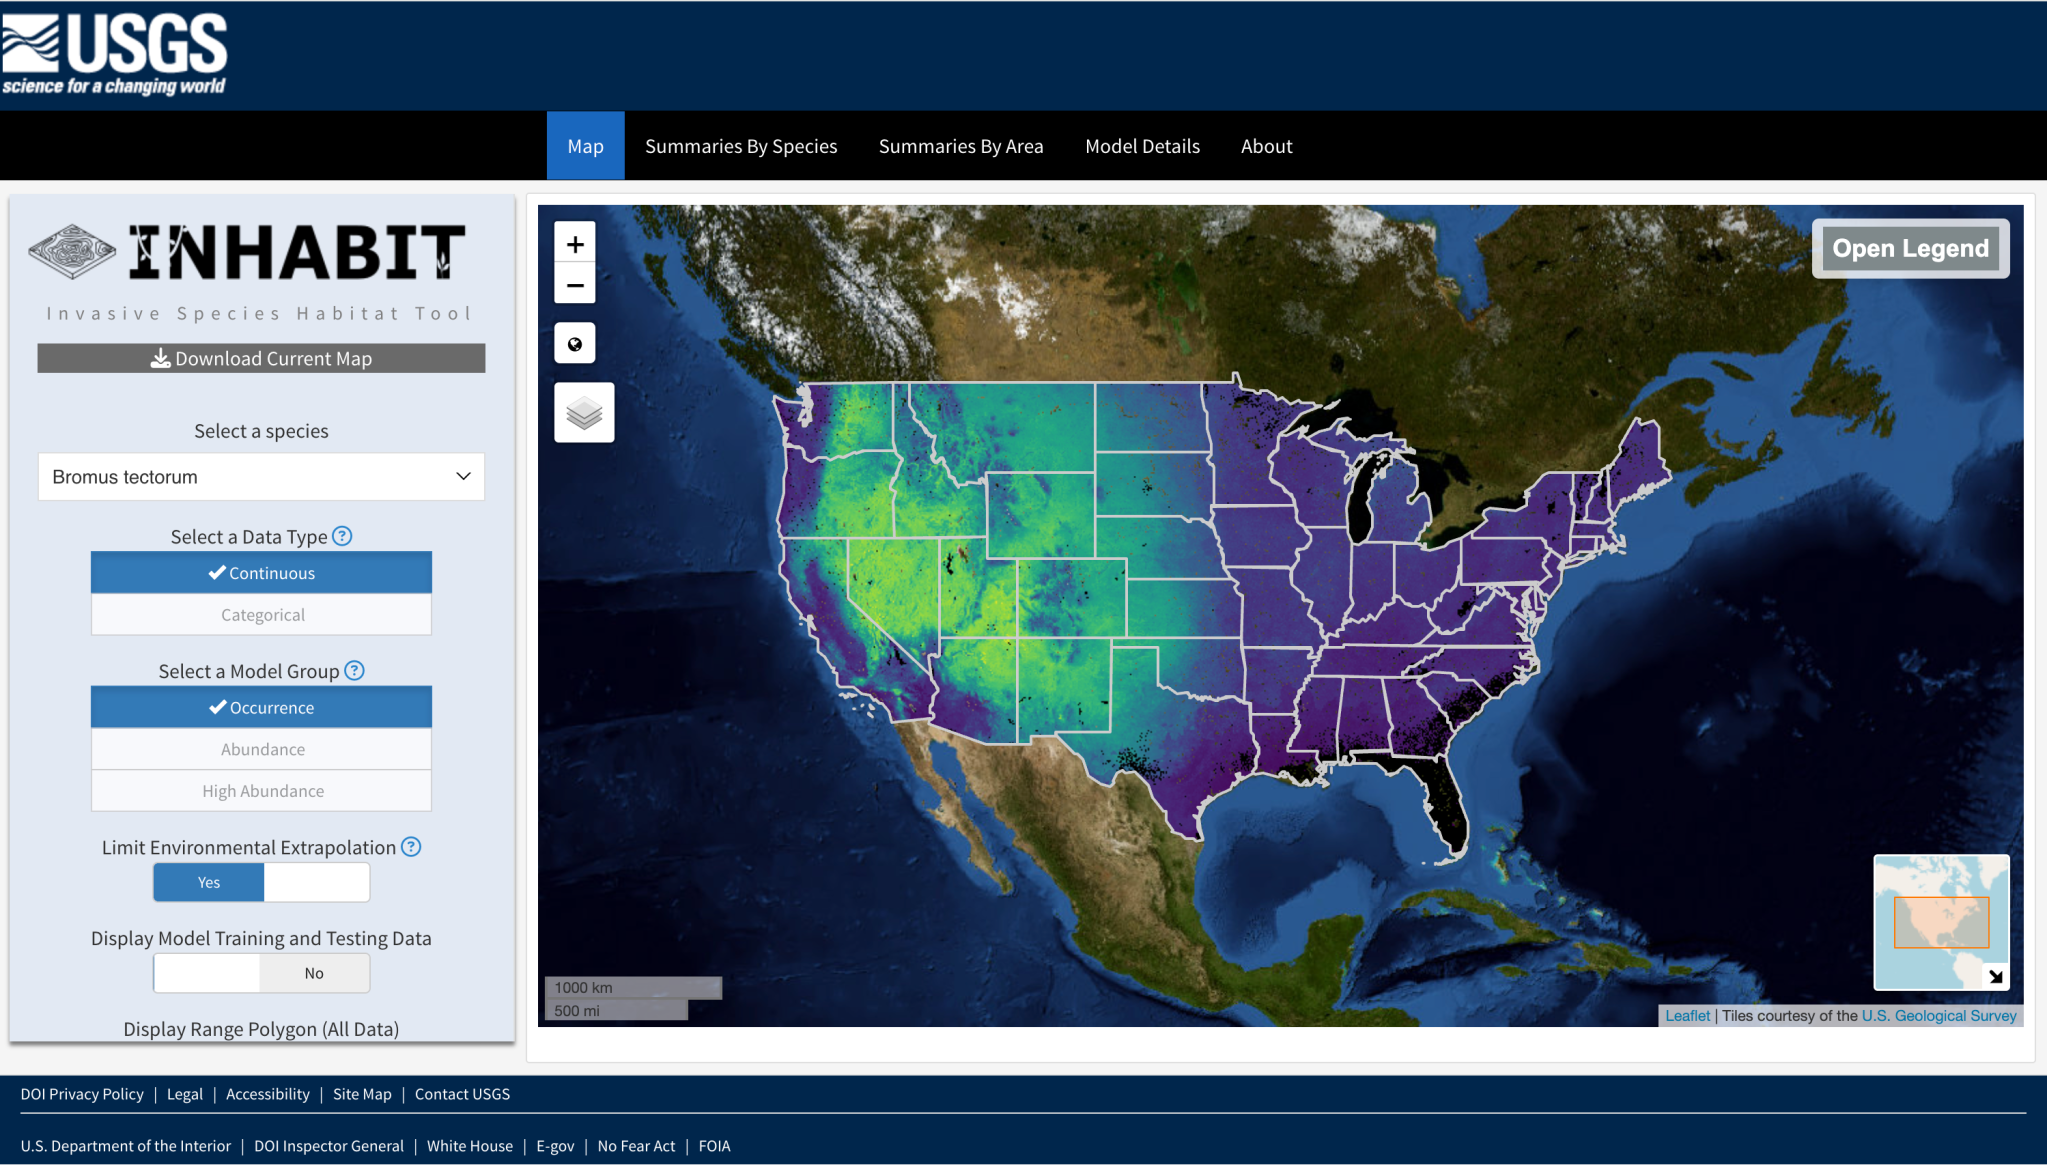Open Summaries By Species tab

click(x=741, y=146)
